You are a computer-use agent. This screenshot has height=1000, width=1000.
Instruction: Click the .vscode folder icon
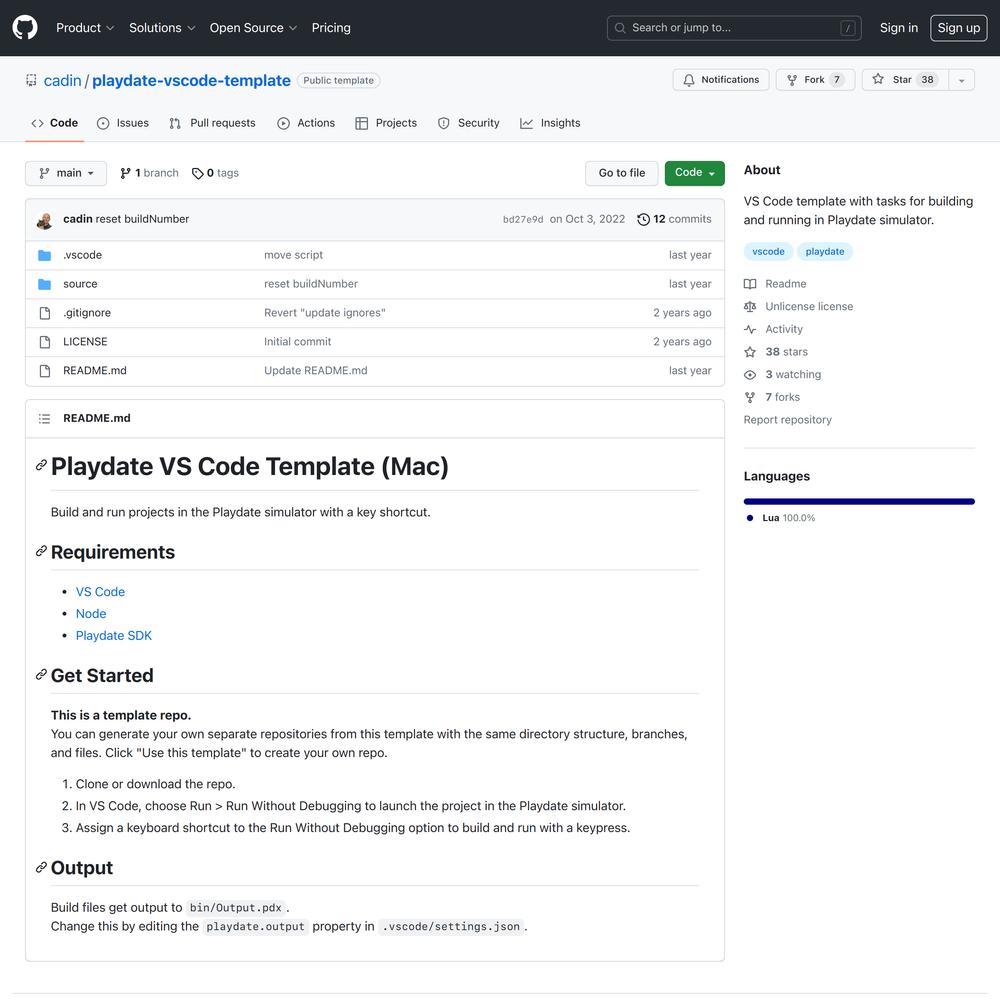click(x=45, y=256)
